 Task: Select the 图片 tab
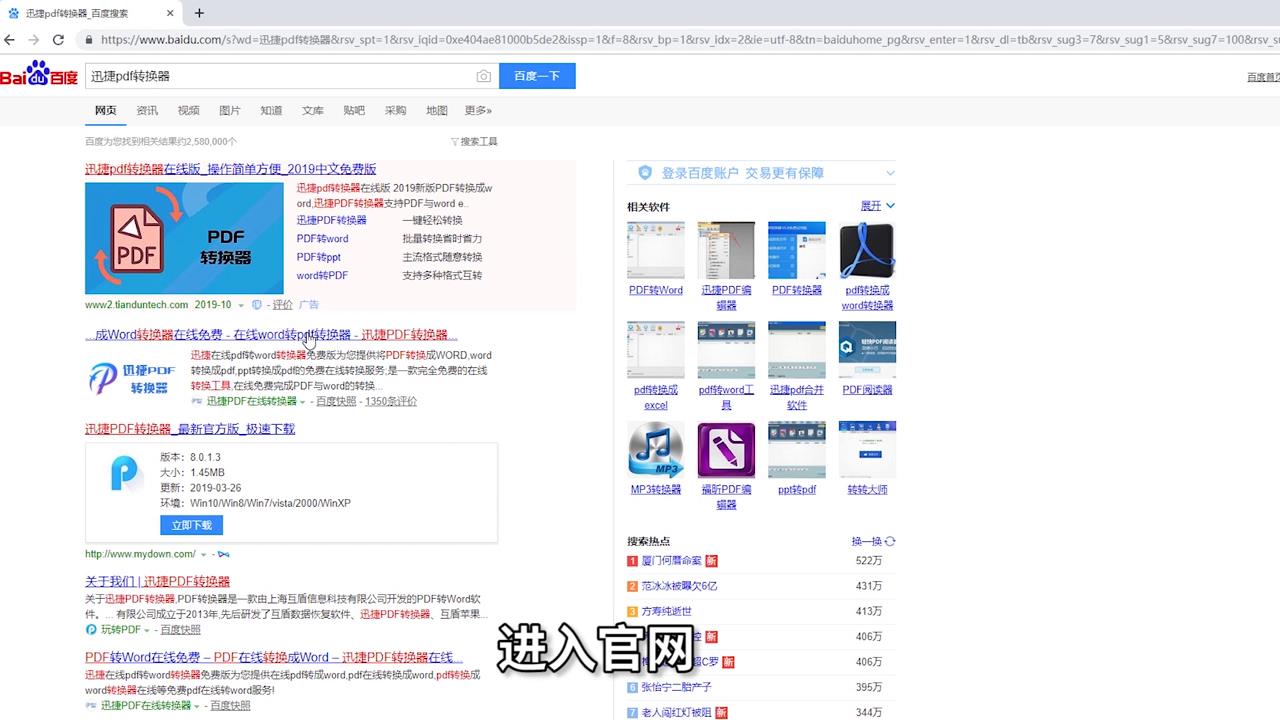pyautogui.click(x=230, y=110)
